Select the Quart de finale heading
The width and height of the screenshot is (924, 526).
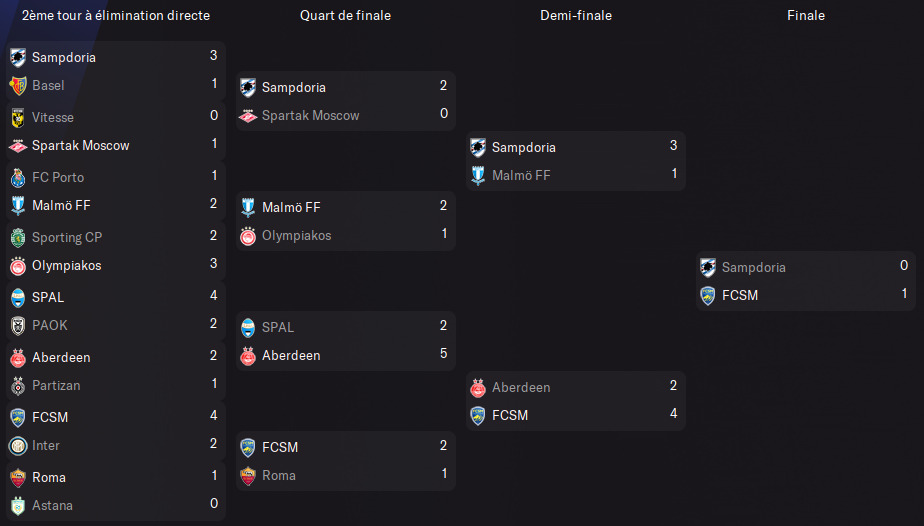point(345,15)
